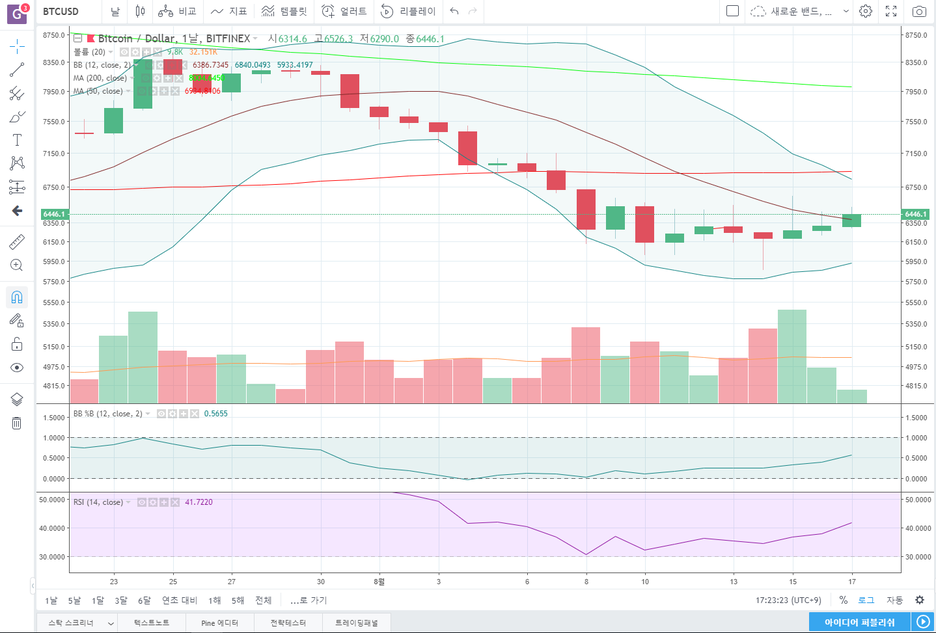Click the trash can to remove drawings
Screen dimensions: 936x633
coord(17,423)
